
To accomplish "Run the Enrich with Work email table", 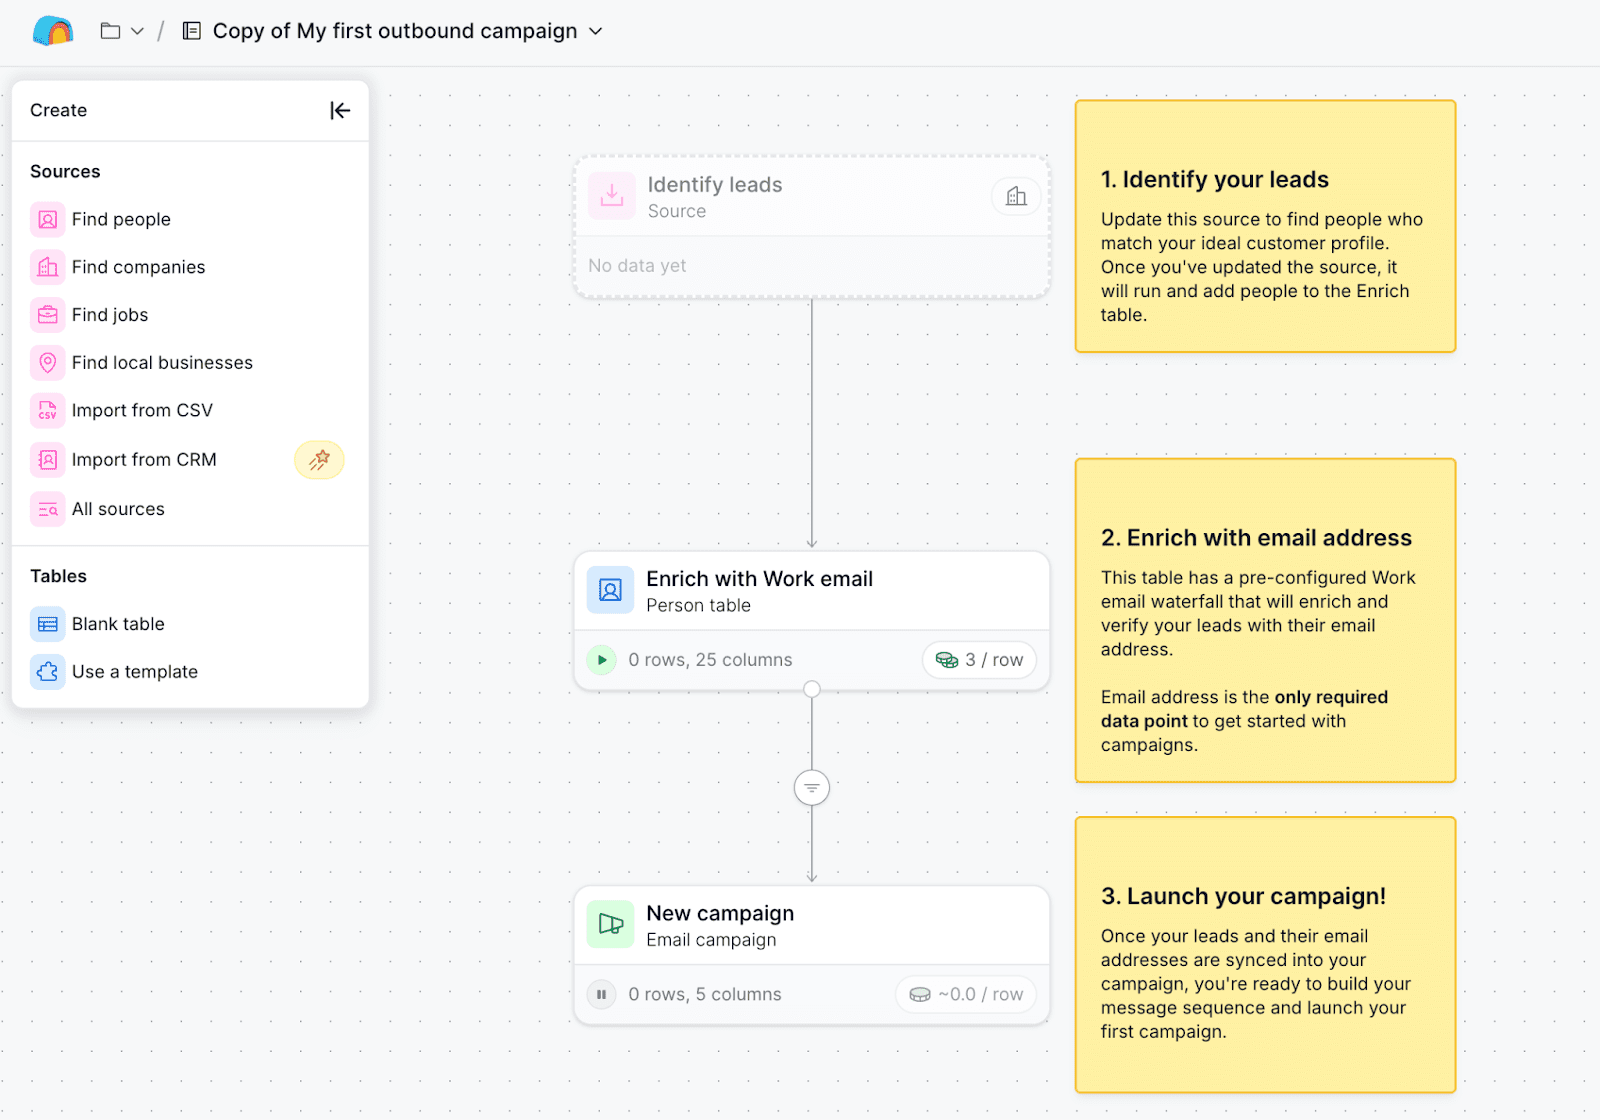I will pyautogui.click(x=601, y=660).
